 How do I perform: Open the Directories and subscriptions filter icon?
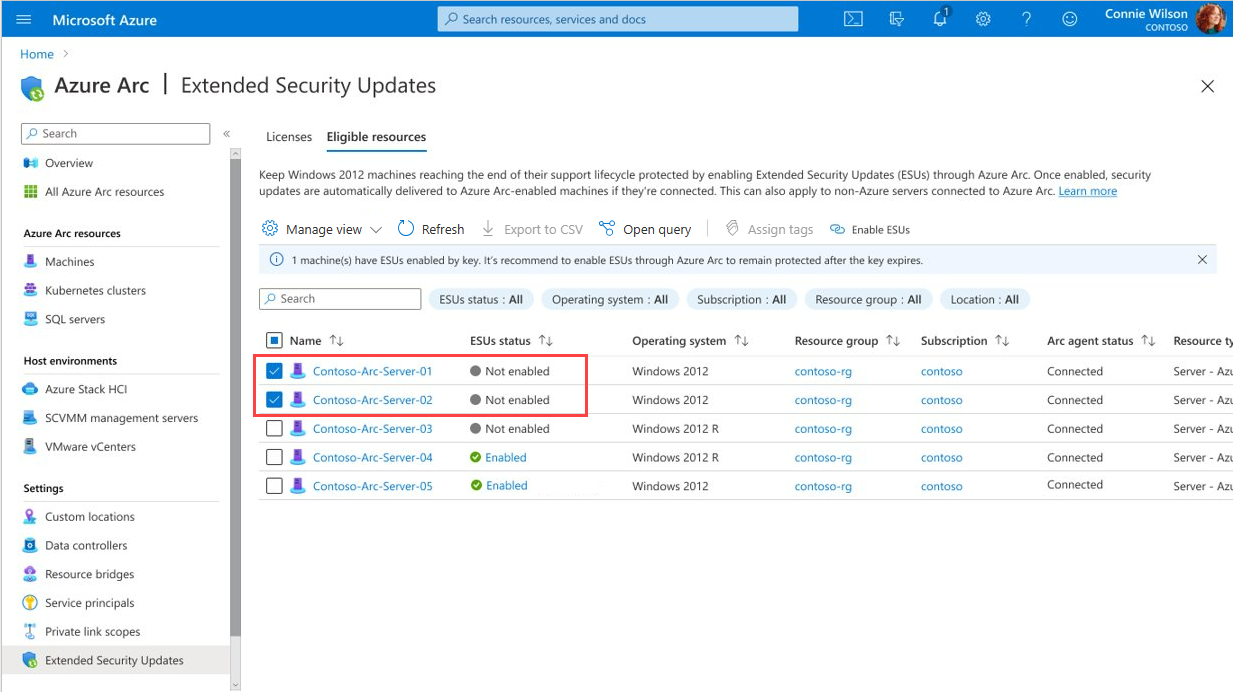pyautogui.click(x=897, y=19)
